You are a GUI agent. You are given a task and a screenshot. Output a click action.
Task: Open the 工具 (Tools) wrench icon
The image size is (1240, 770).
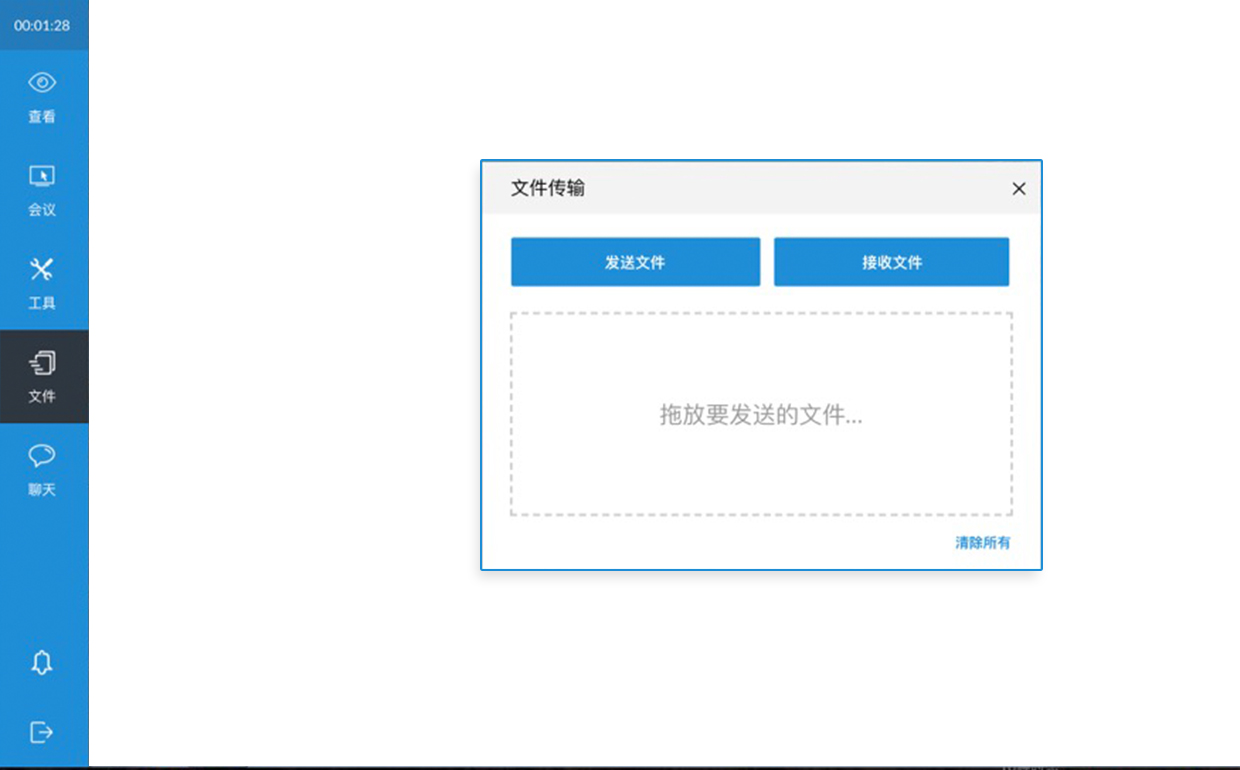pyautogui.click(x=42, y=269)
